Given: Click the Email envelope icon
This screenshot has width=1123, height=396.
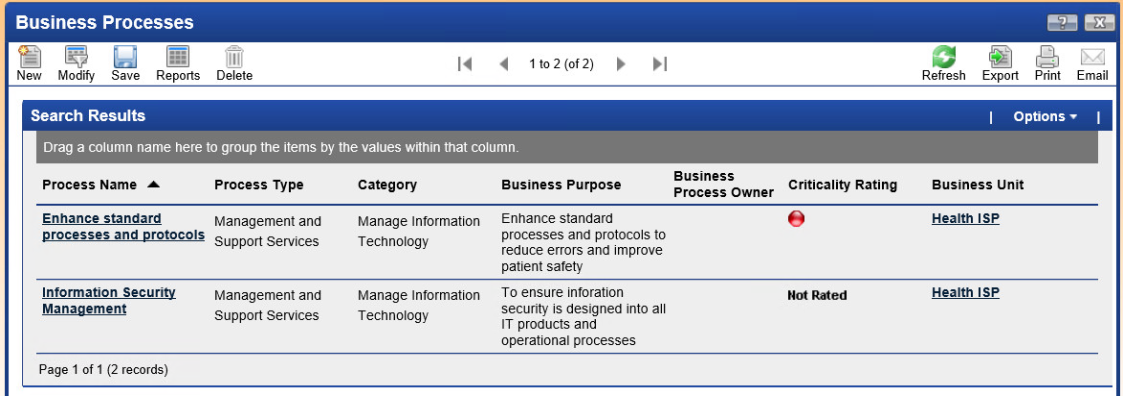Looking at the screenshot, I should point(1092,57).
